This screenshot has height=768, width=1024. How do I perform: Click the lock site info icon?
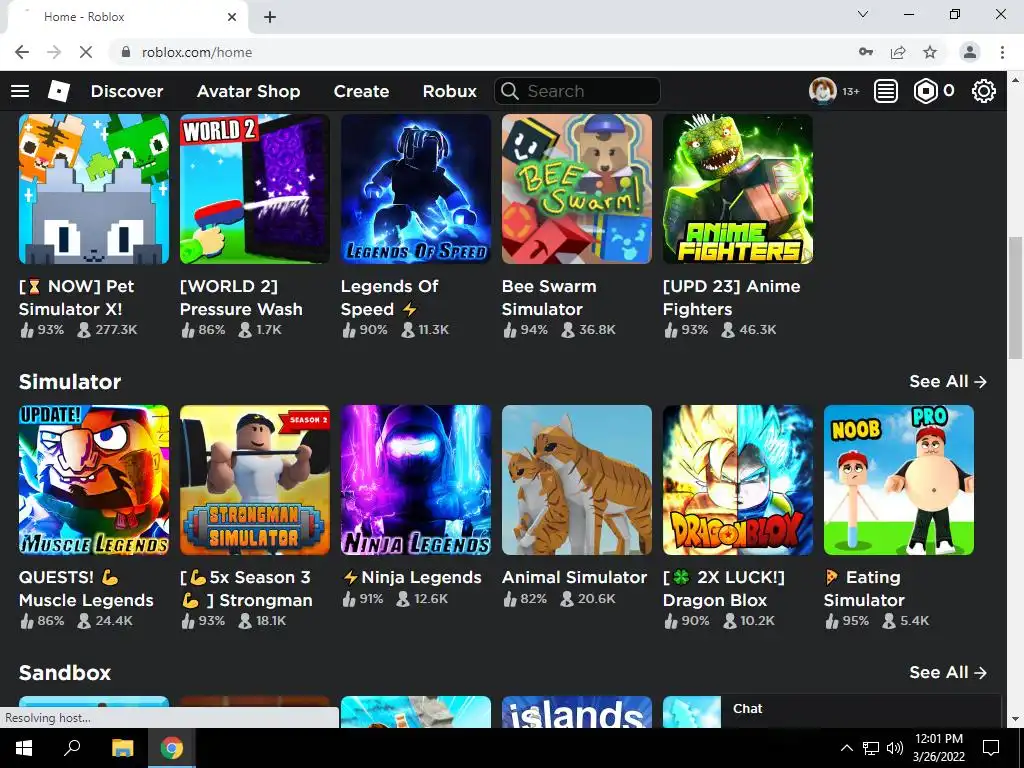click(x=126, y=52)
